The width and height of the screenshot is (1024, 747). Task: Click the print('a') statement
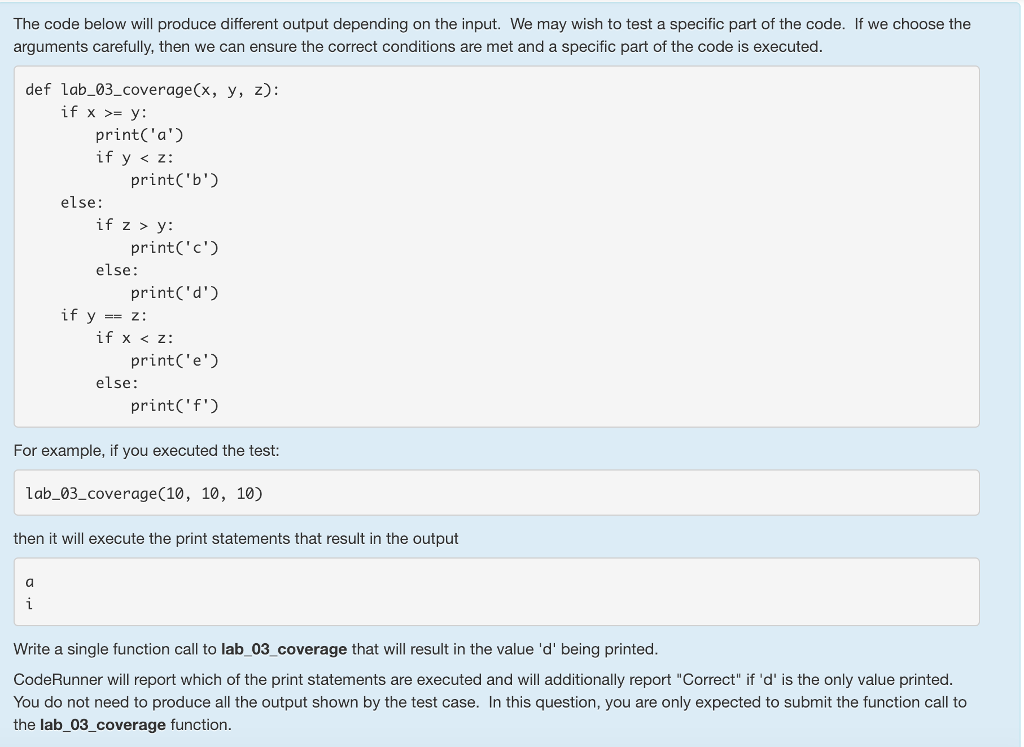click(x=140, y=135)
